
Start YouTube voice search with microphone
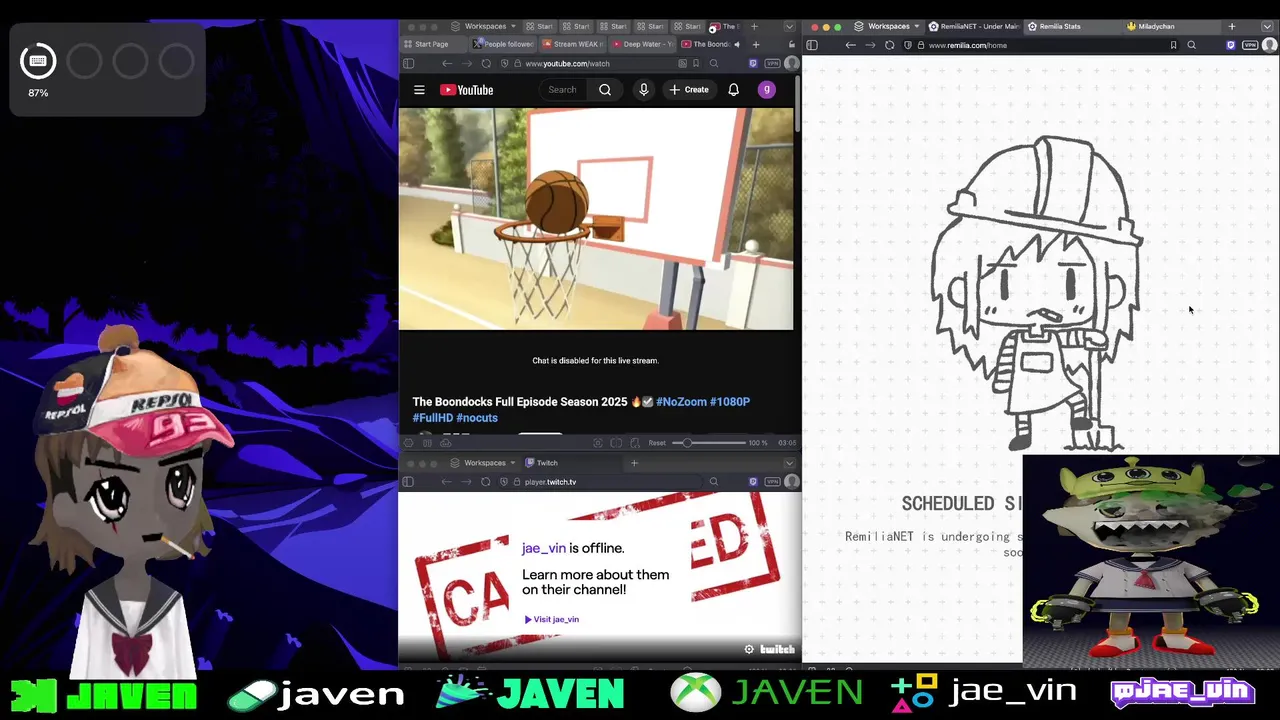(644, 90)
